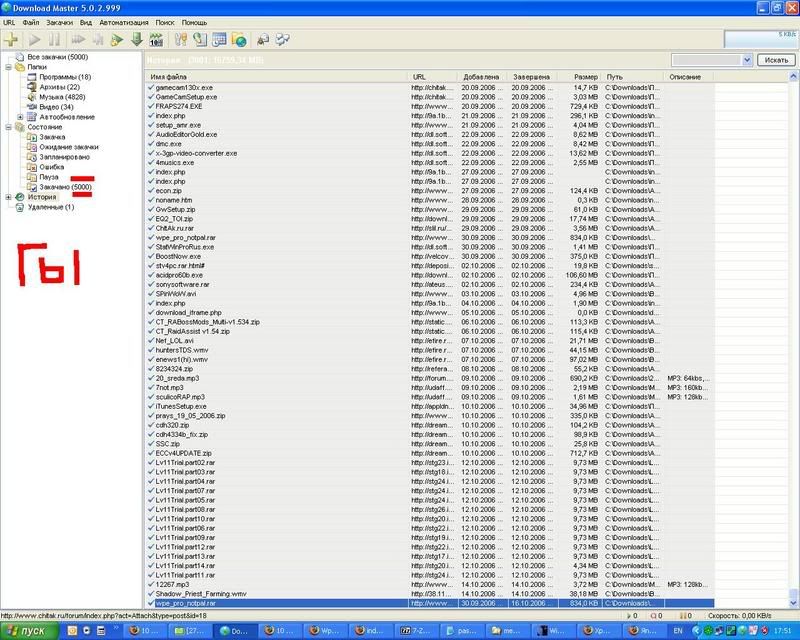Screen dimensions: 800x640
Task: Open the 'Закачки' menu
Action: tap(59, 22)
